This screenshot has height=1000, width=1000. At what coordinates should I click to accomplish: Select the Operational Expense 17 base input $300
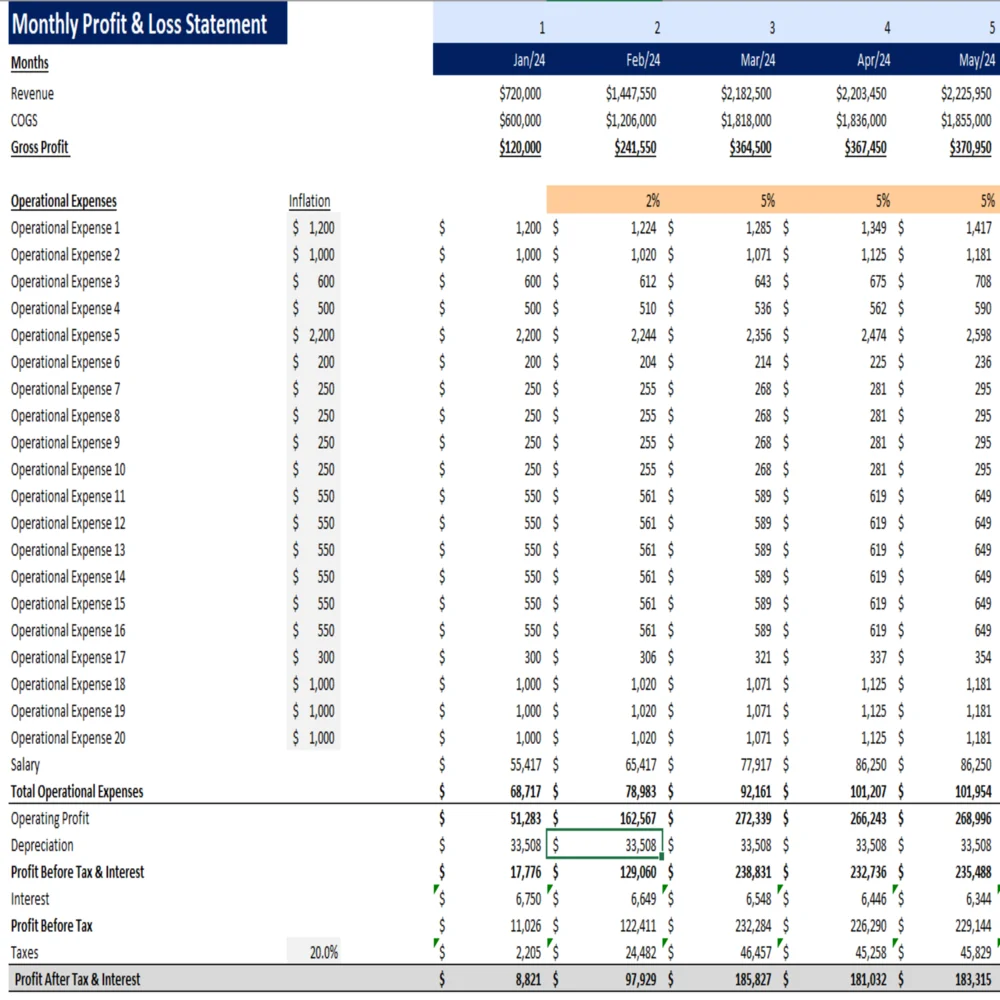[315, 658]
